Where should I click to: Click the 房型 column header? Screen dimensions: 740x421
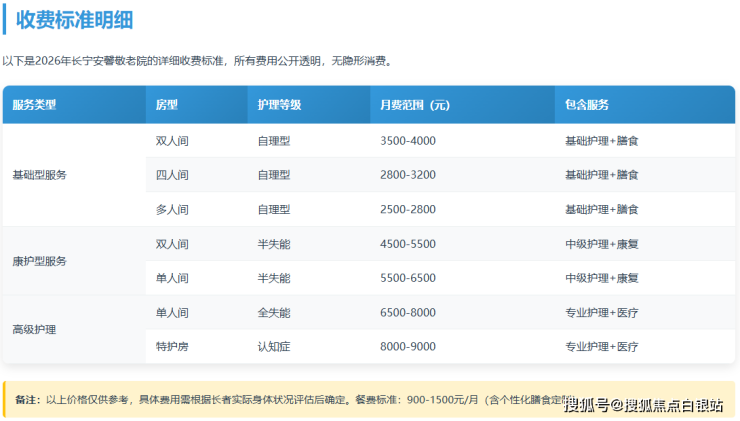(x=166, y=105)
